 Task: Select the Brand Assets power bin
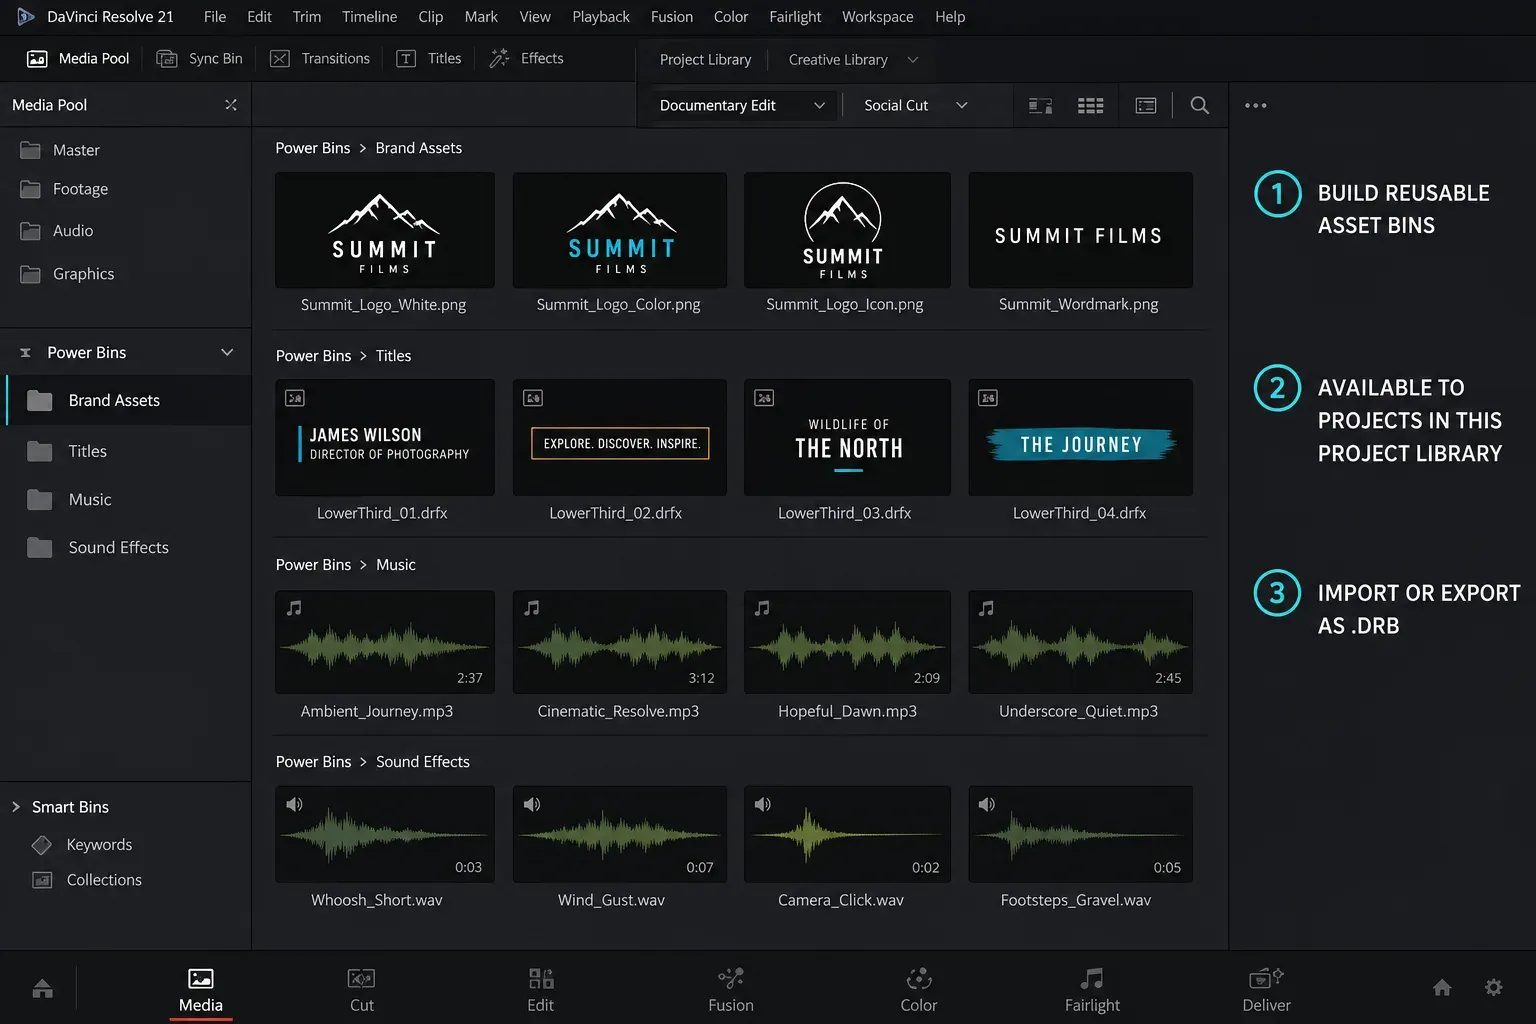pyautogui.click(x=128, y=400)
